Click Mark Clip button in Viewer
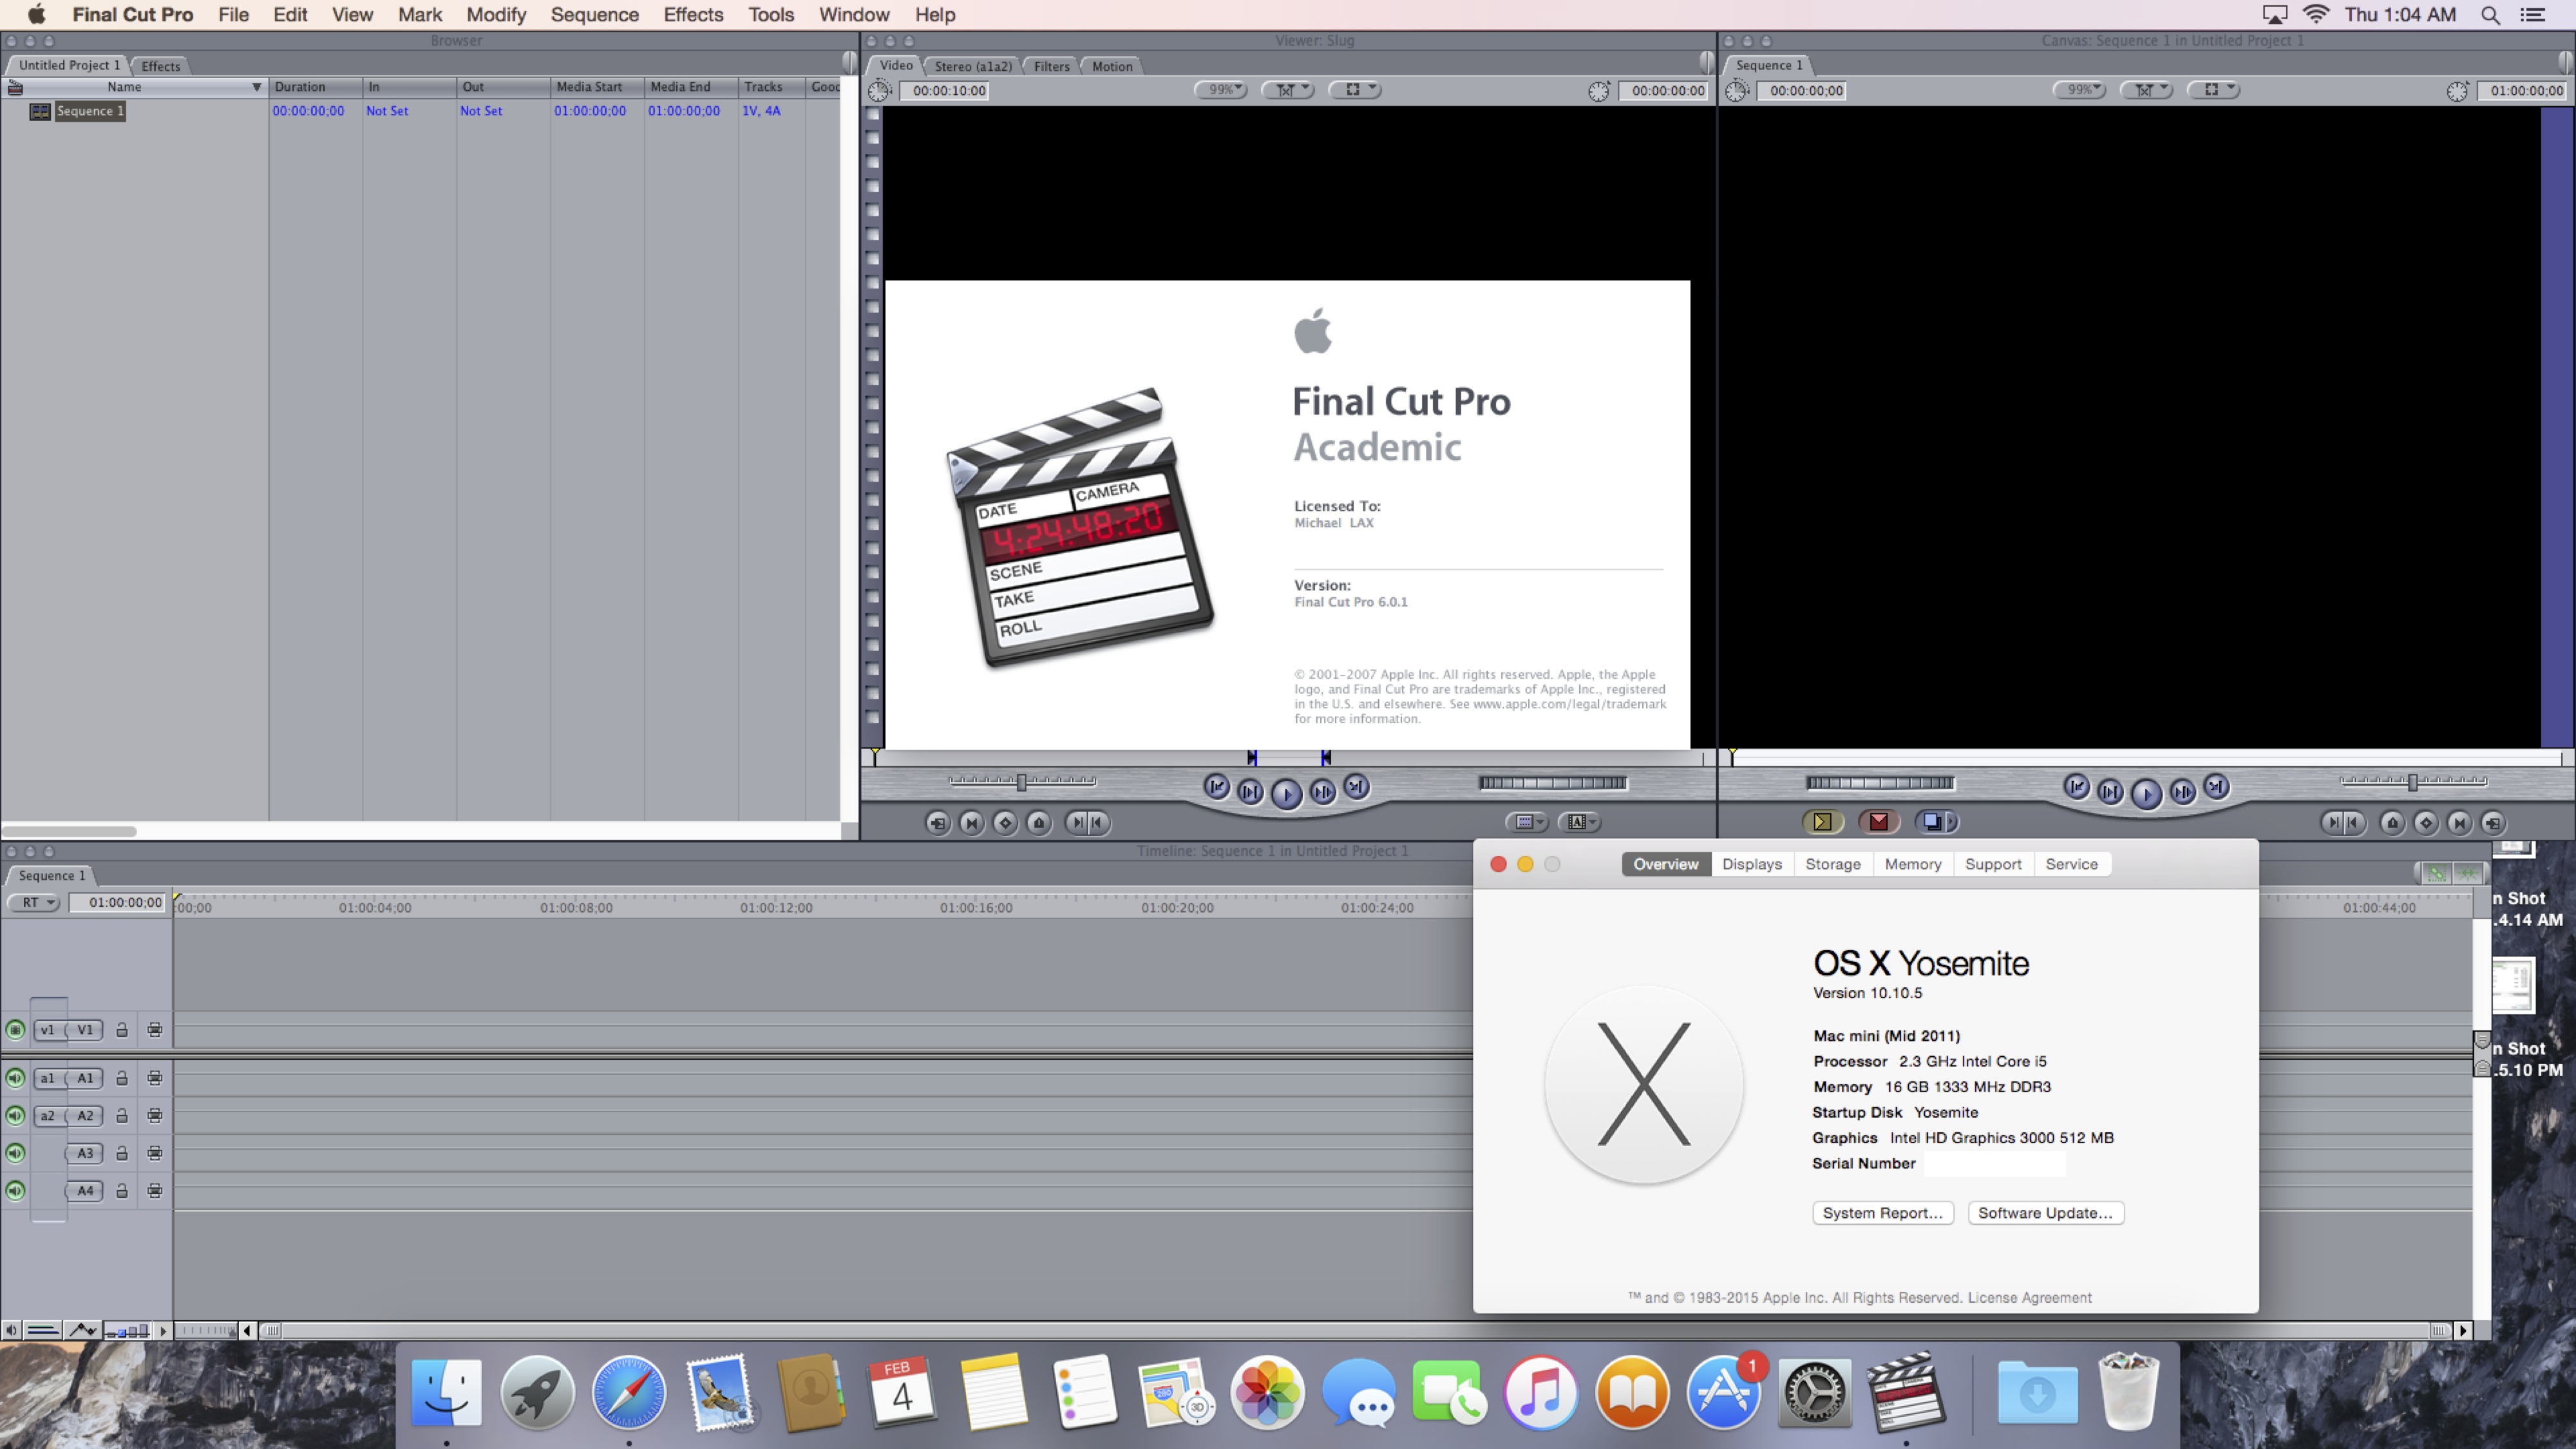The height and width of the screenshot is (1449, 2576). point(971,823)
